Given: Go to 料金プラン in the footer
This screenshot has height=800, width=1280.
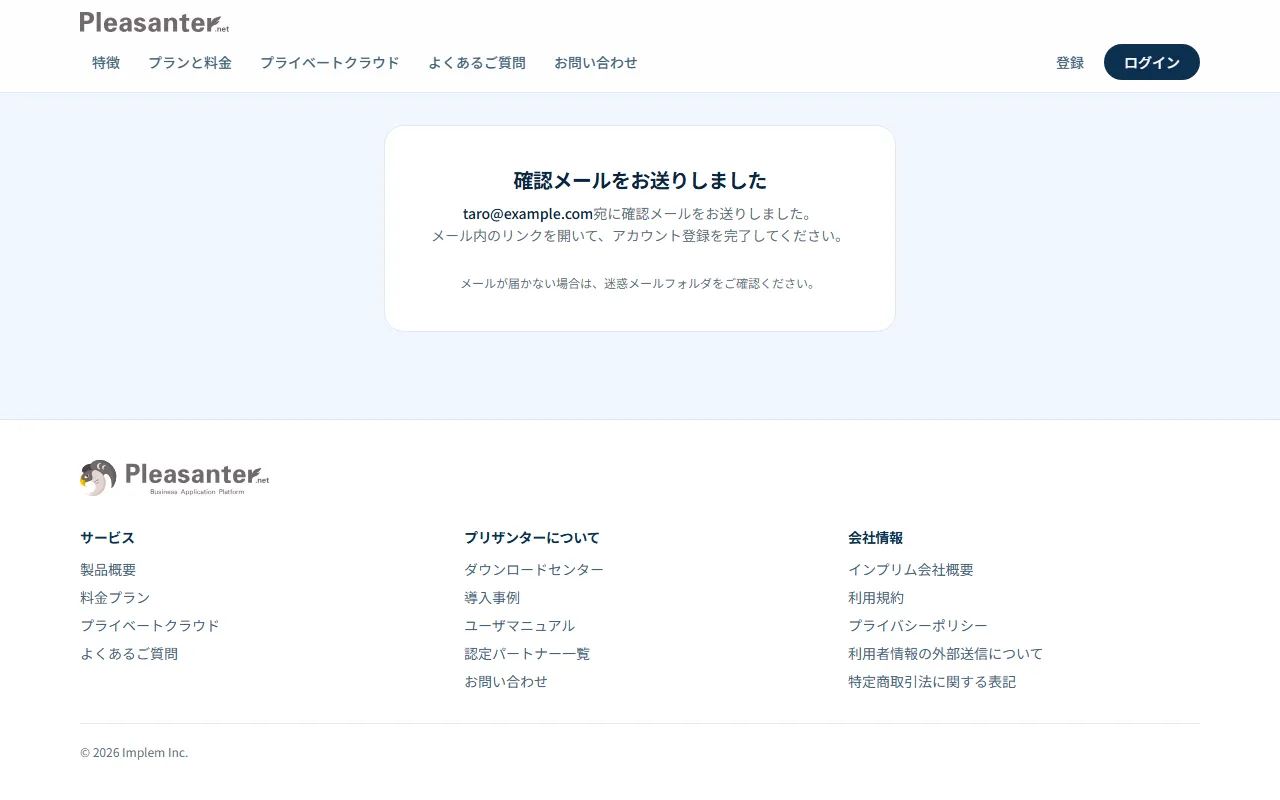Looking at the screenshot, I should point(115,598).
